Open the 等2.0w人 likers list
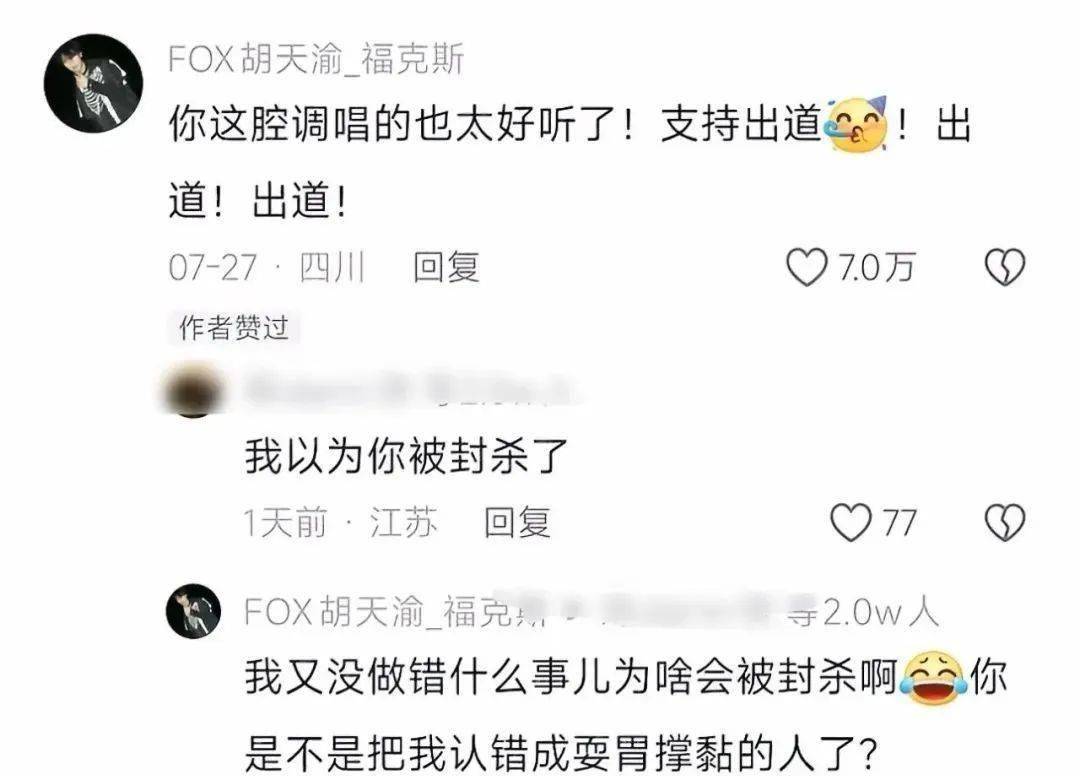 point(864,611)
